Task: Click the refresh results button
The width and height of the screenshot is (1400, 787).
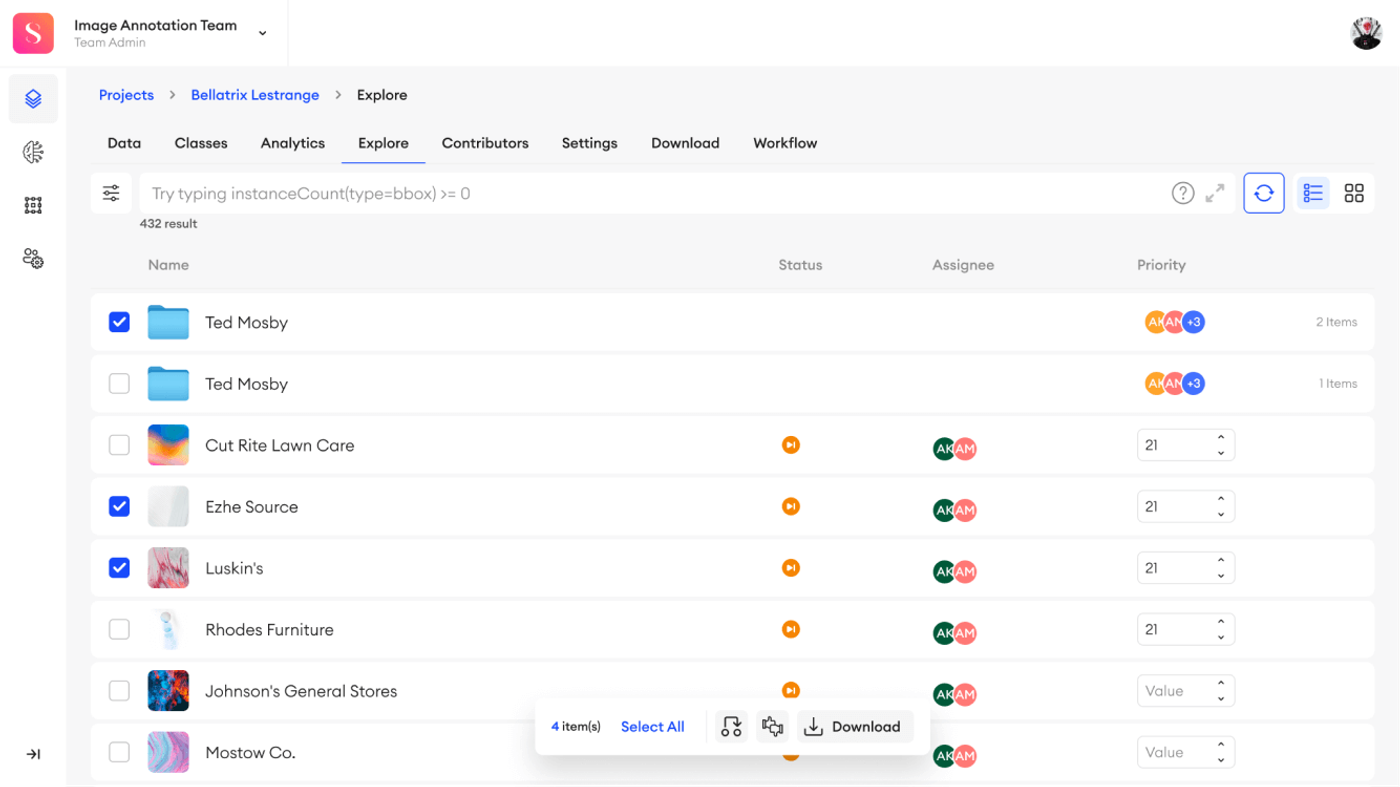Action: coord(1264,193)
